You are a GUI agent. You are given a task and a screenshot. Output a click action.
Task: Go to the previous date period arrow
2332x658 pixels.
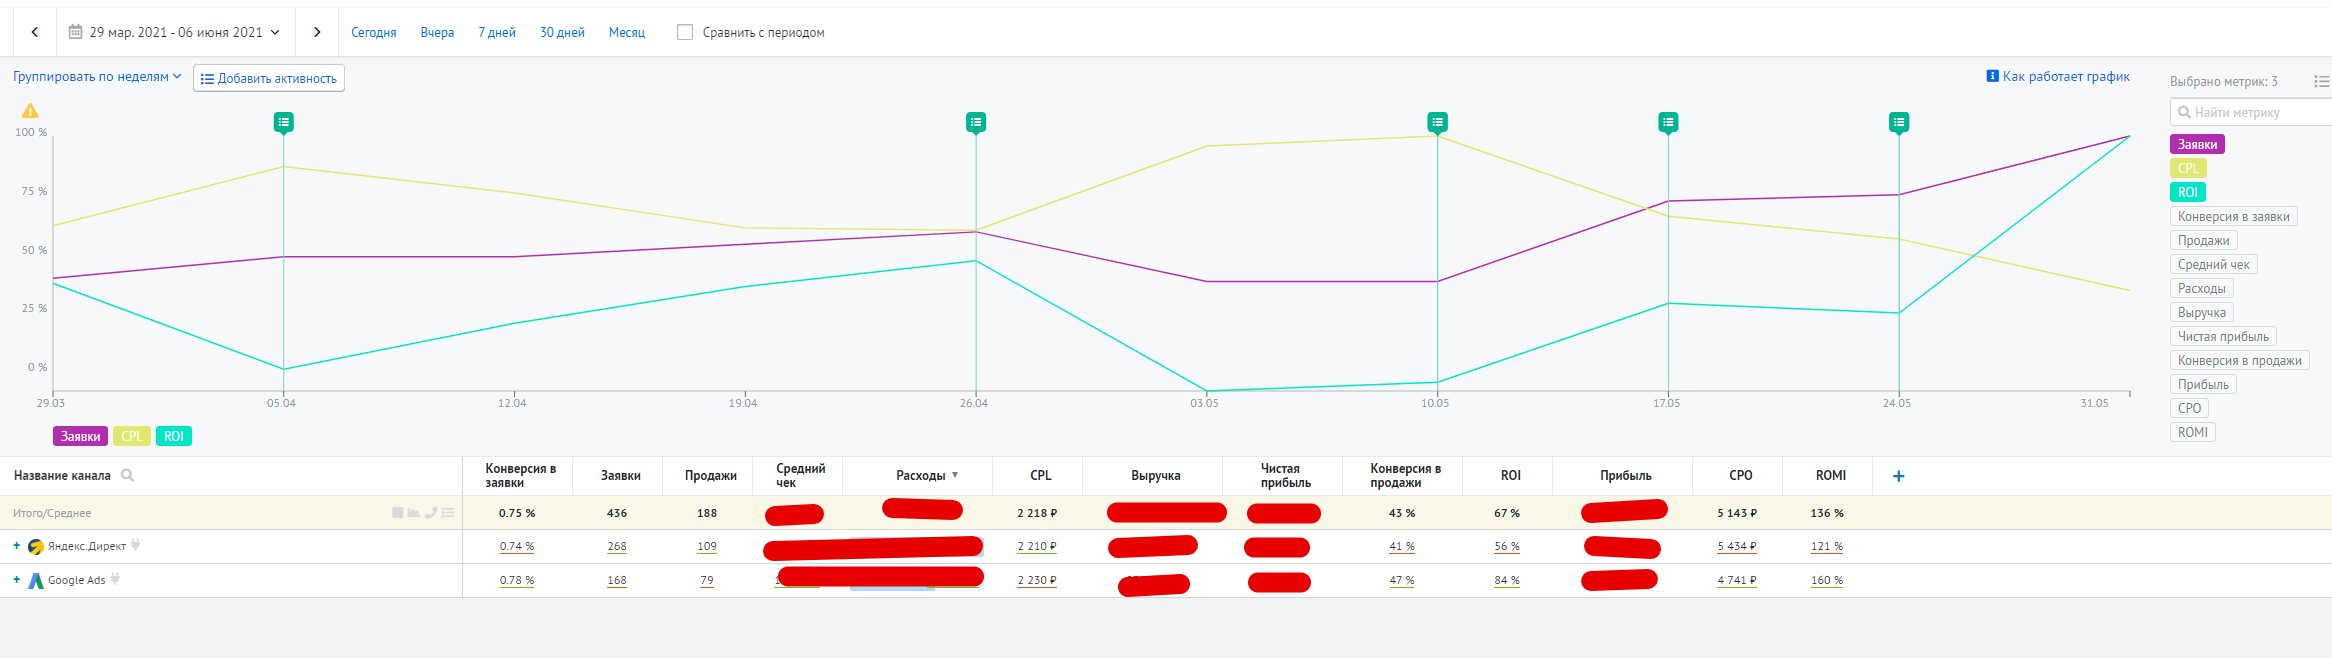[x=35, y=32]
